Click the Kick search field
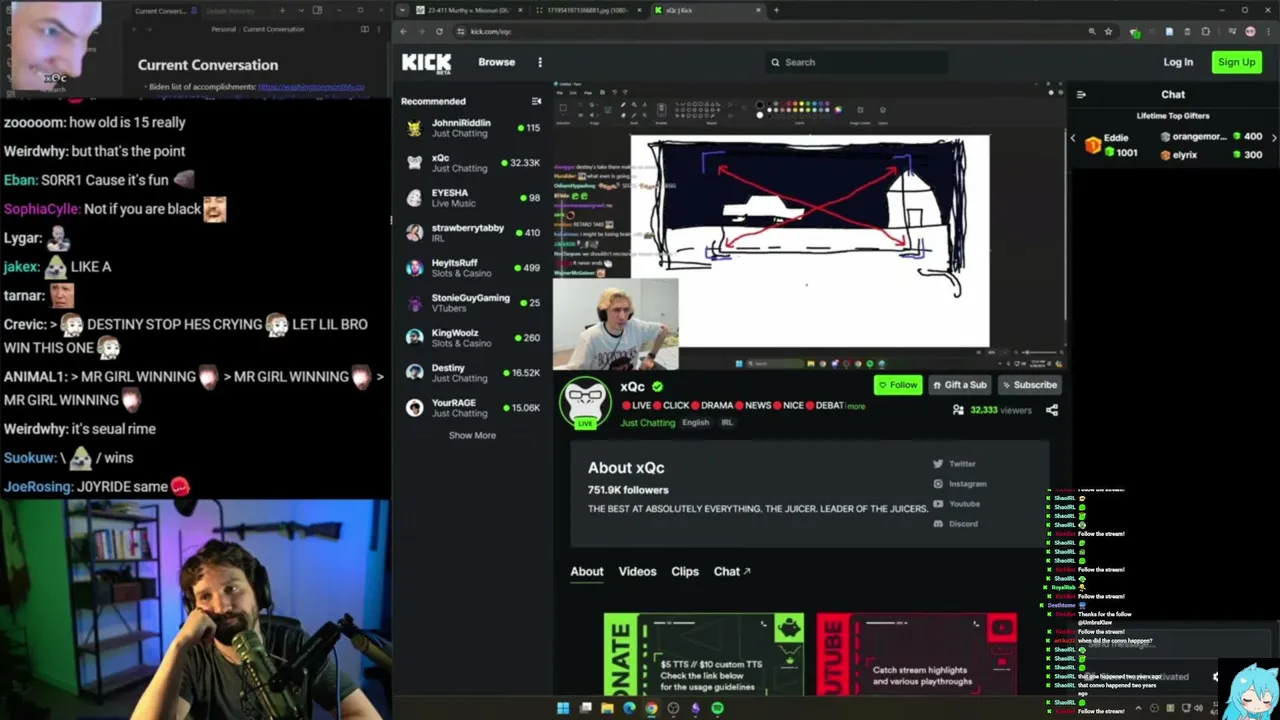Screen dimensions: 1280x720 coord(855,62)
